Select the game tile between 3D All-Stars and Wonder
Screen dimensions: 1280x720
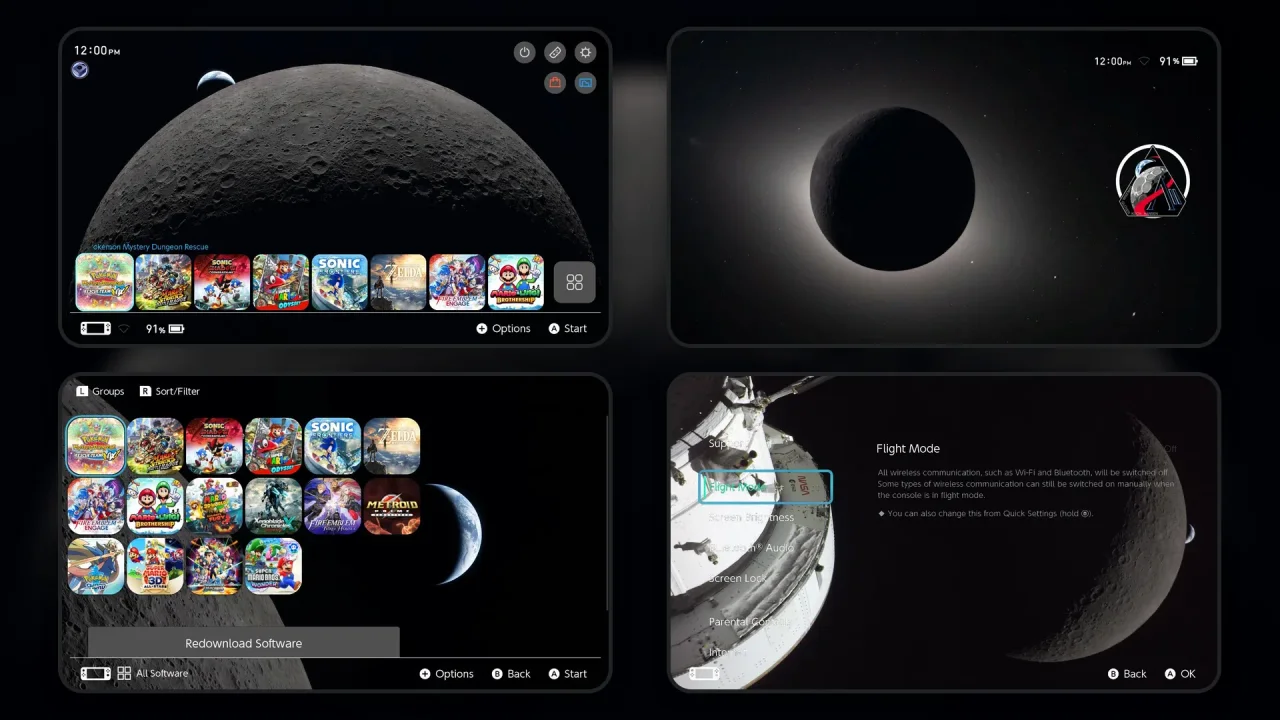214,566
